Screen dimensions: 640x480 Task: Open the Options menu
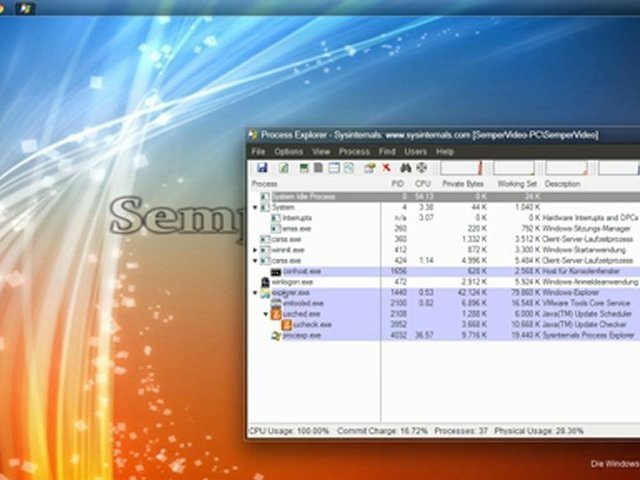tap(289, 151)
